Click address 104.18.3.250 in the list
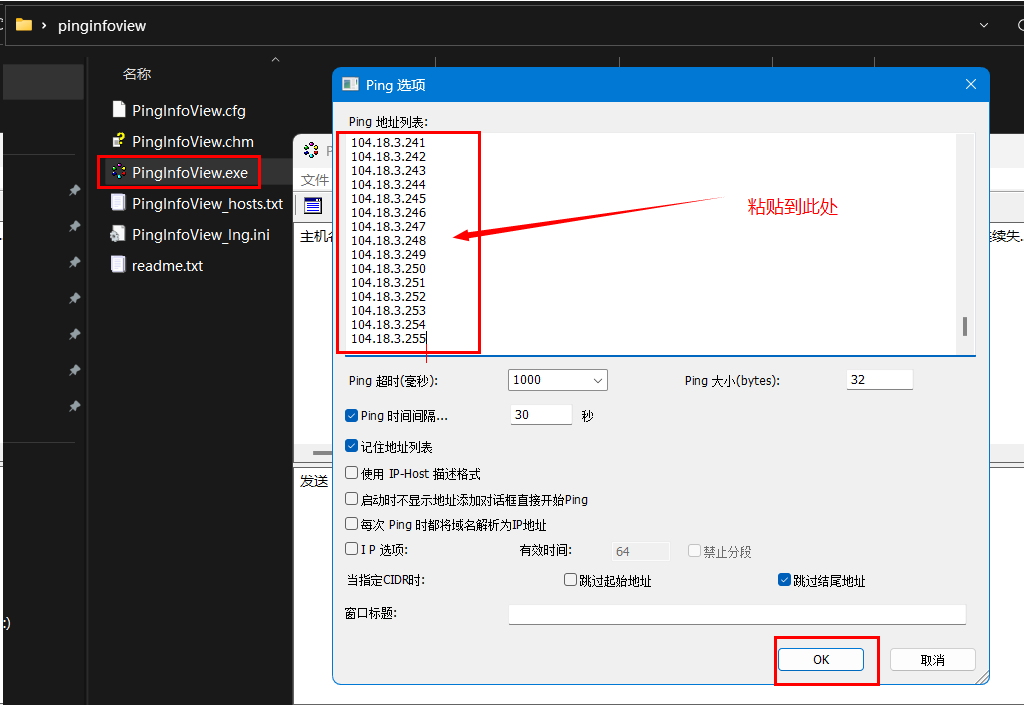1024x705 pixels. tap(388, 268)
